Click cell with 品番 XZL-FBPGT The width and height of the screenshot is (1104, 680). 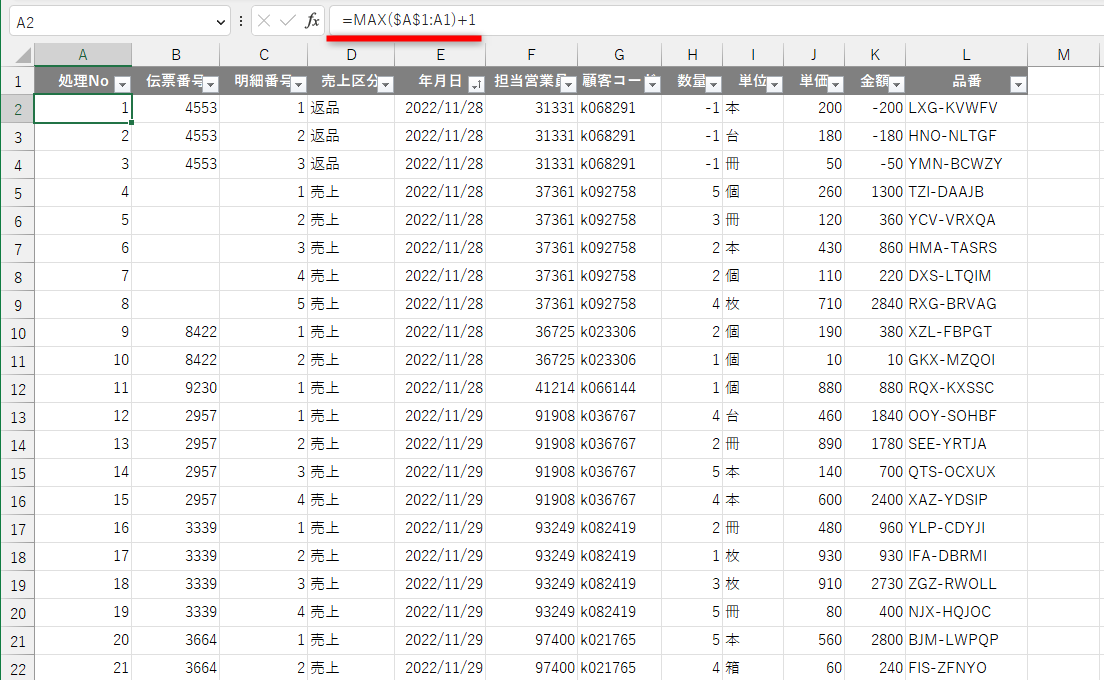point(966,332)
